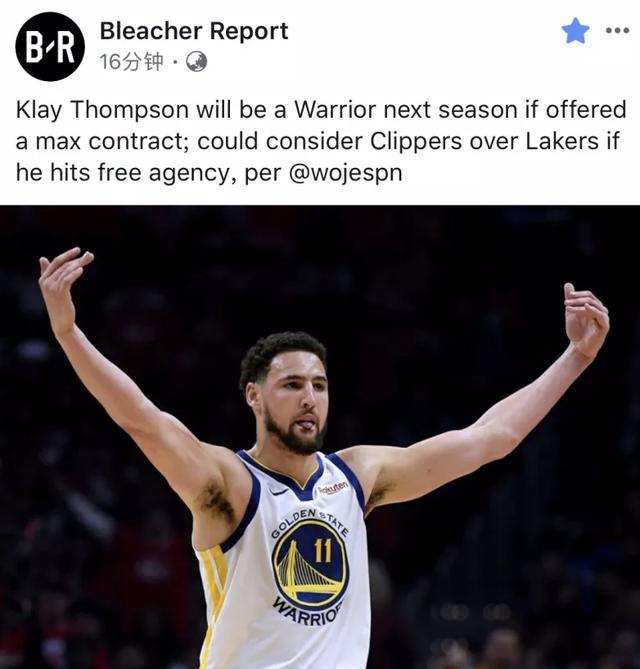Click the word "Clippers" in the caption

pos(416,142)
